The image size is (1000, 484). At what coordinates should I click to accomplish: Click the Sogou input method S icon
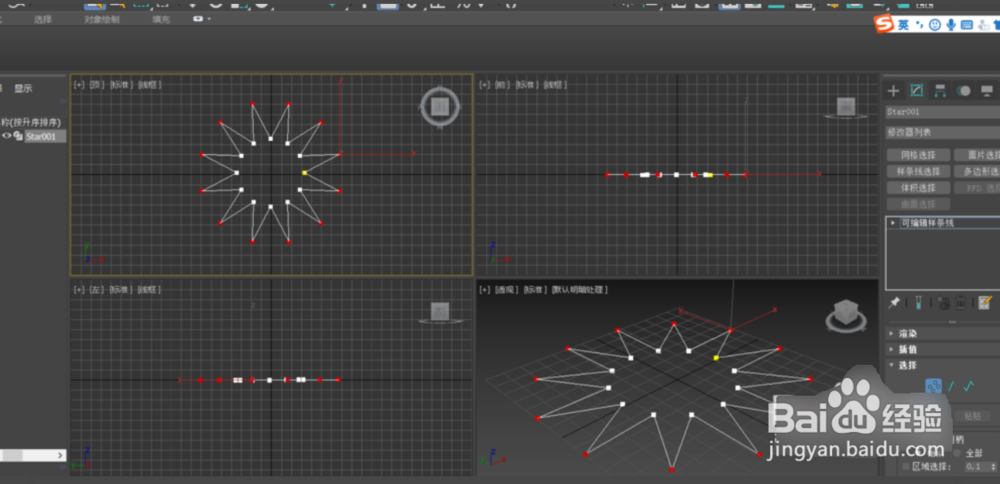[883, 25]
